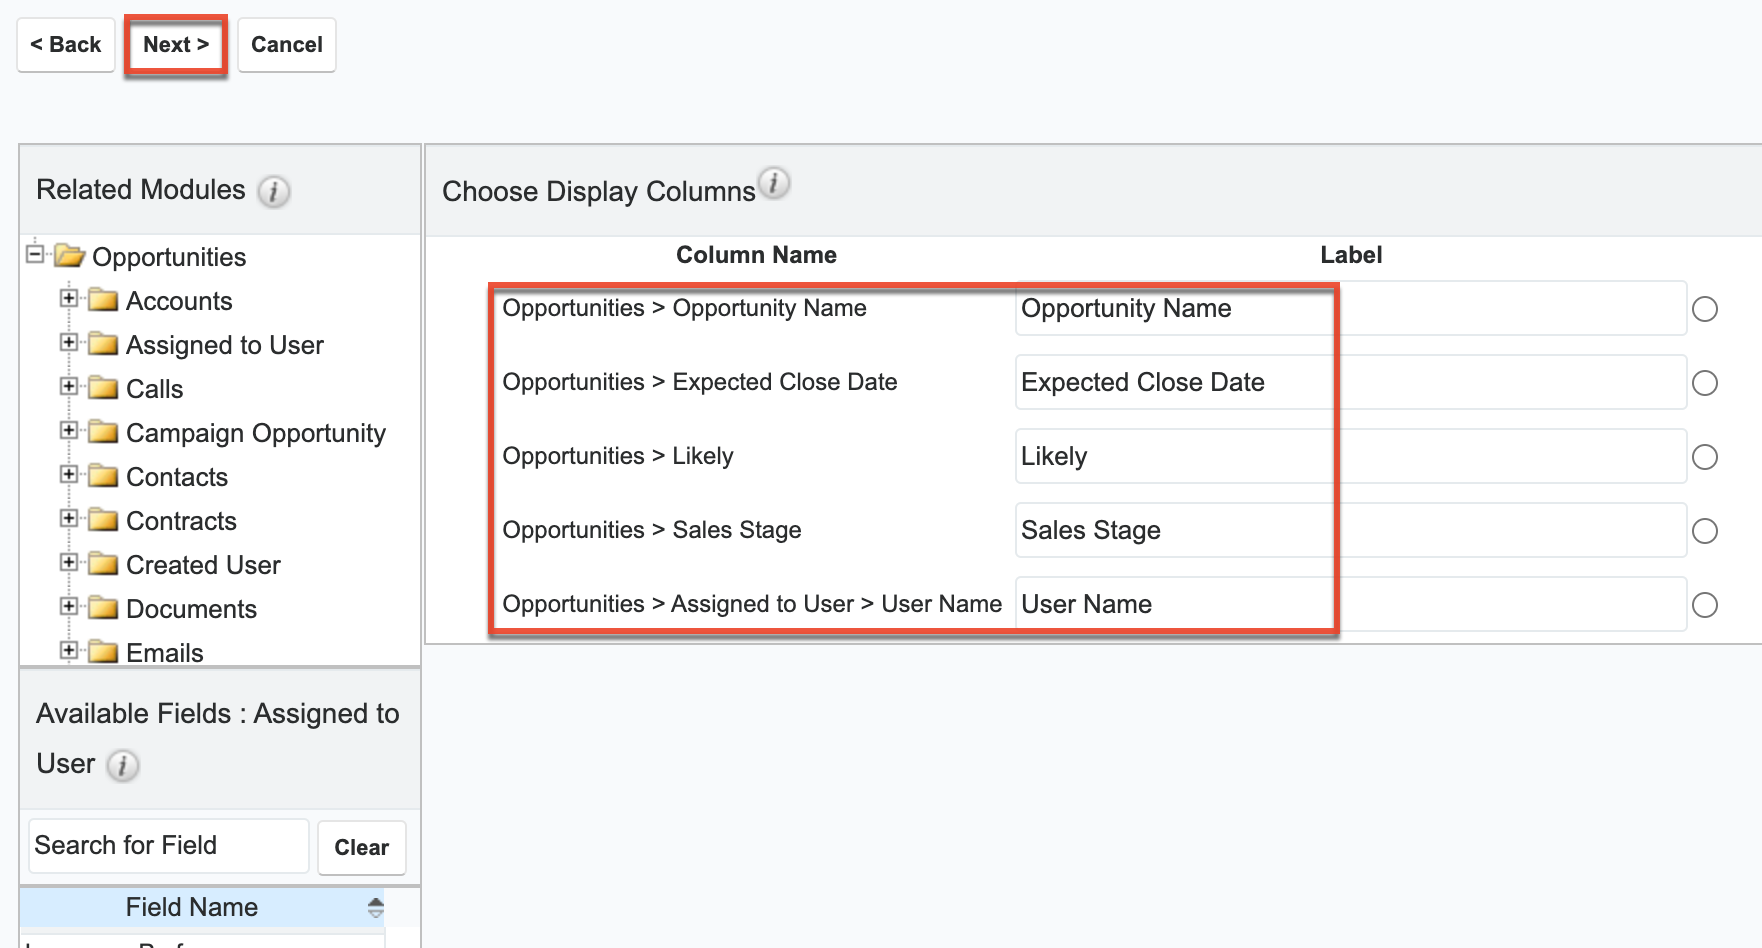Click the sort arrows on Field Name header
Screen dimensions: 1762x948
tap(376, 907)
